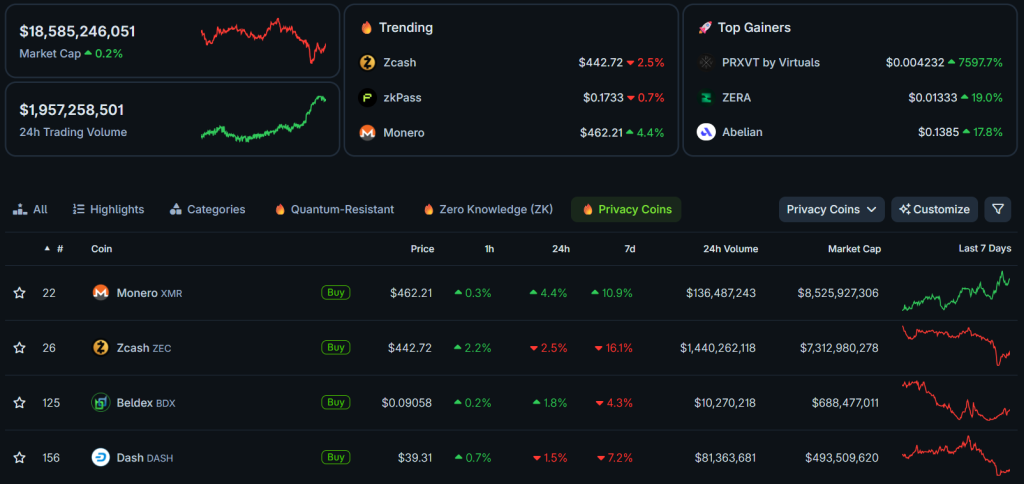Click the Beldex BDX coin logo
The image size is (1024, 484).
click(100, 403)
